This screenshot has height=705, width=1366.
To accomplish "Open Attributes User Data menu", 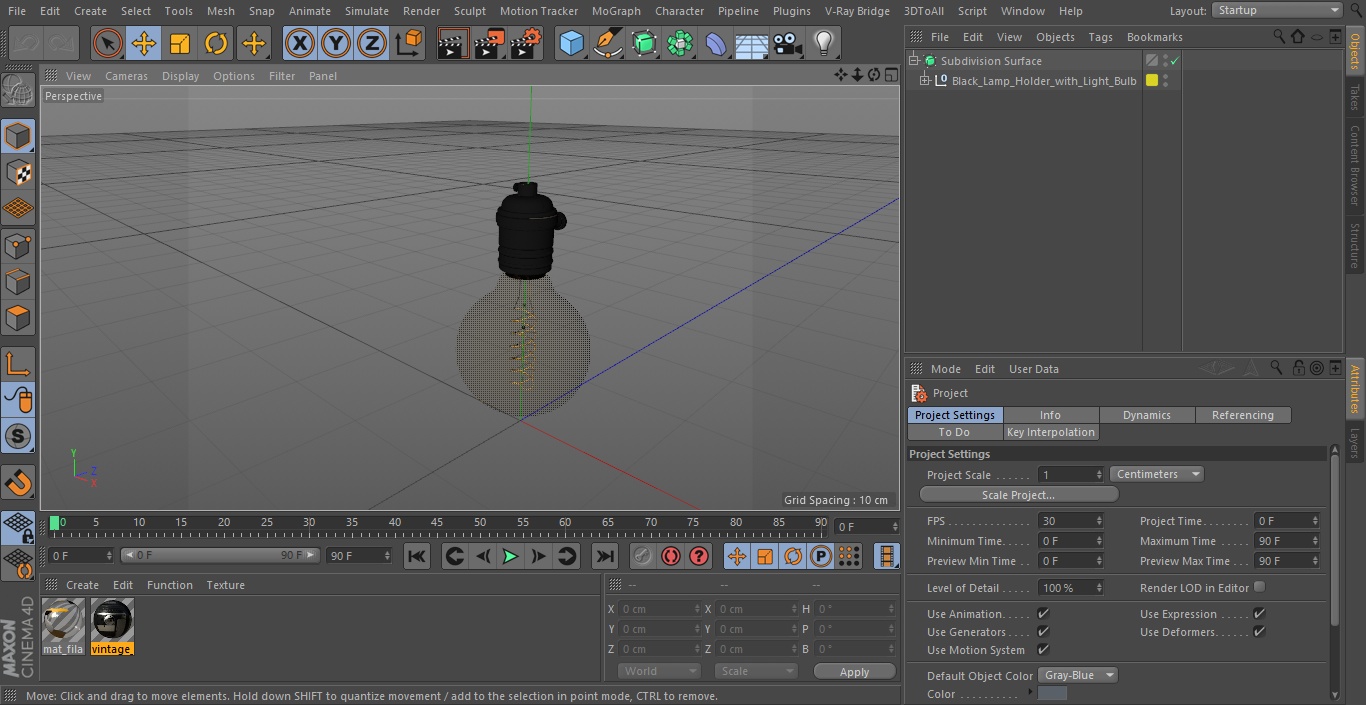I will (1034, 369).
